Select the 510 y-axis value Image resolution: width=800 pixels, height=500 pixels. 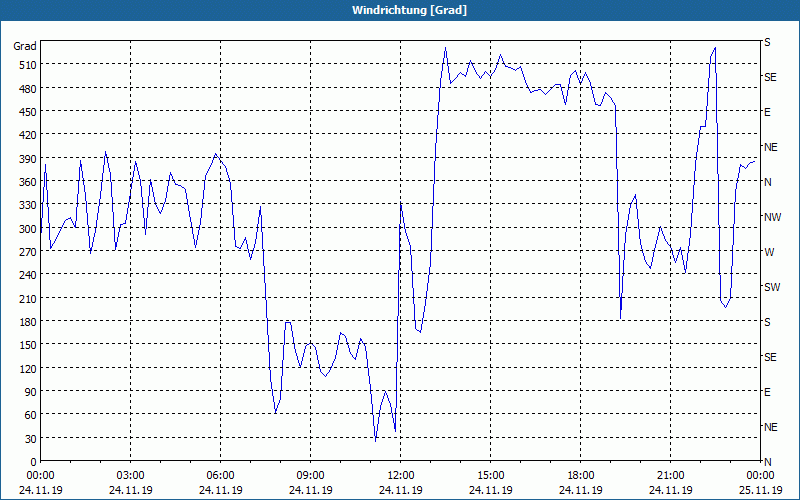click(28, 65)
